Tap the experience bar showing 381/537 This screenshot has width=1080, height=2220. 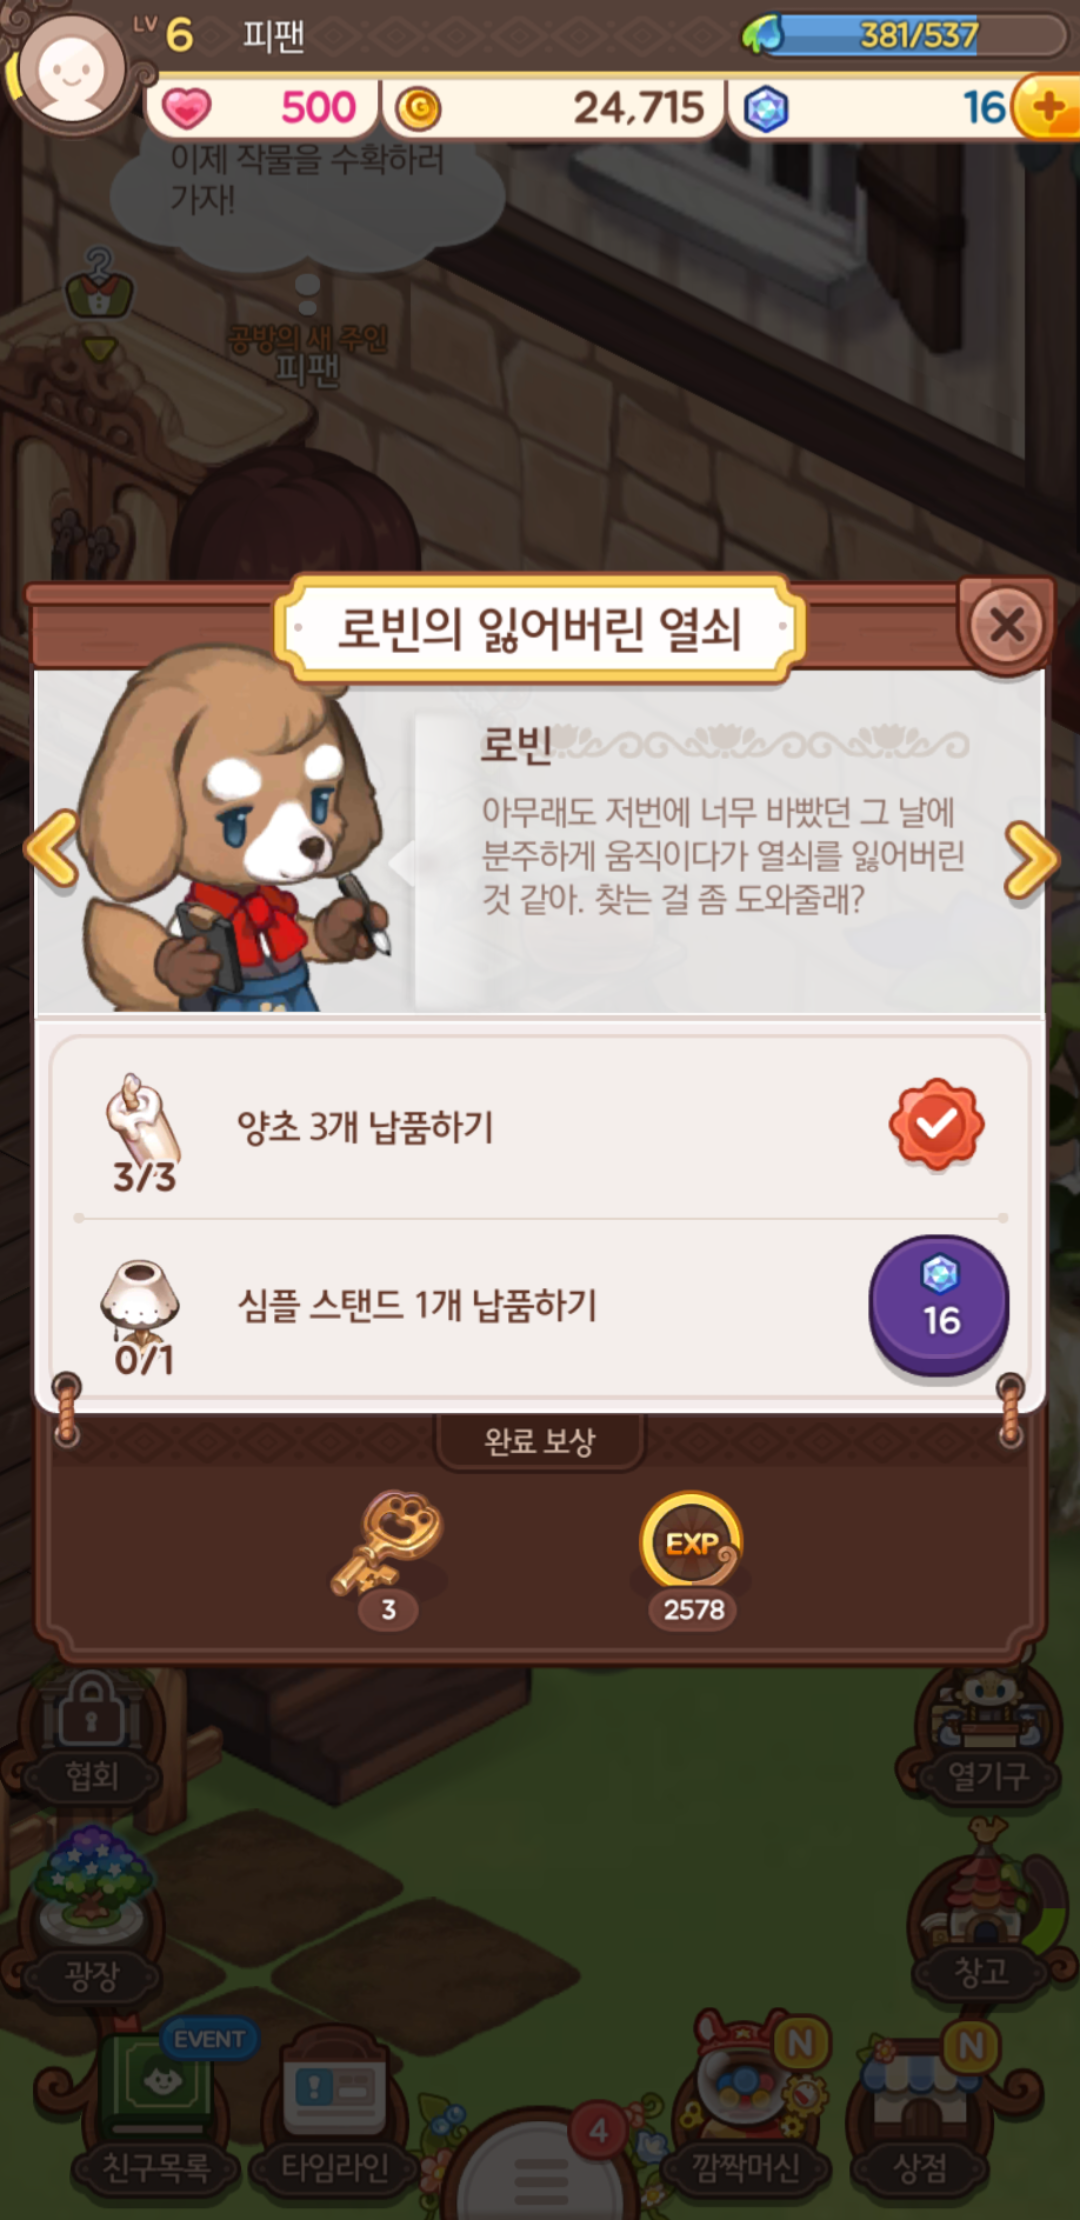918,35
